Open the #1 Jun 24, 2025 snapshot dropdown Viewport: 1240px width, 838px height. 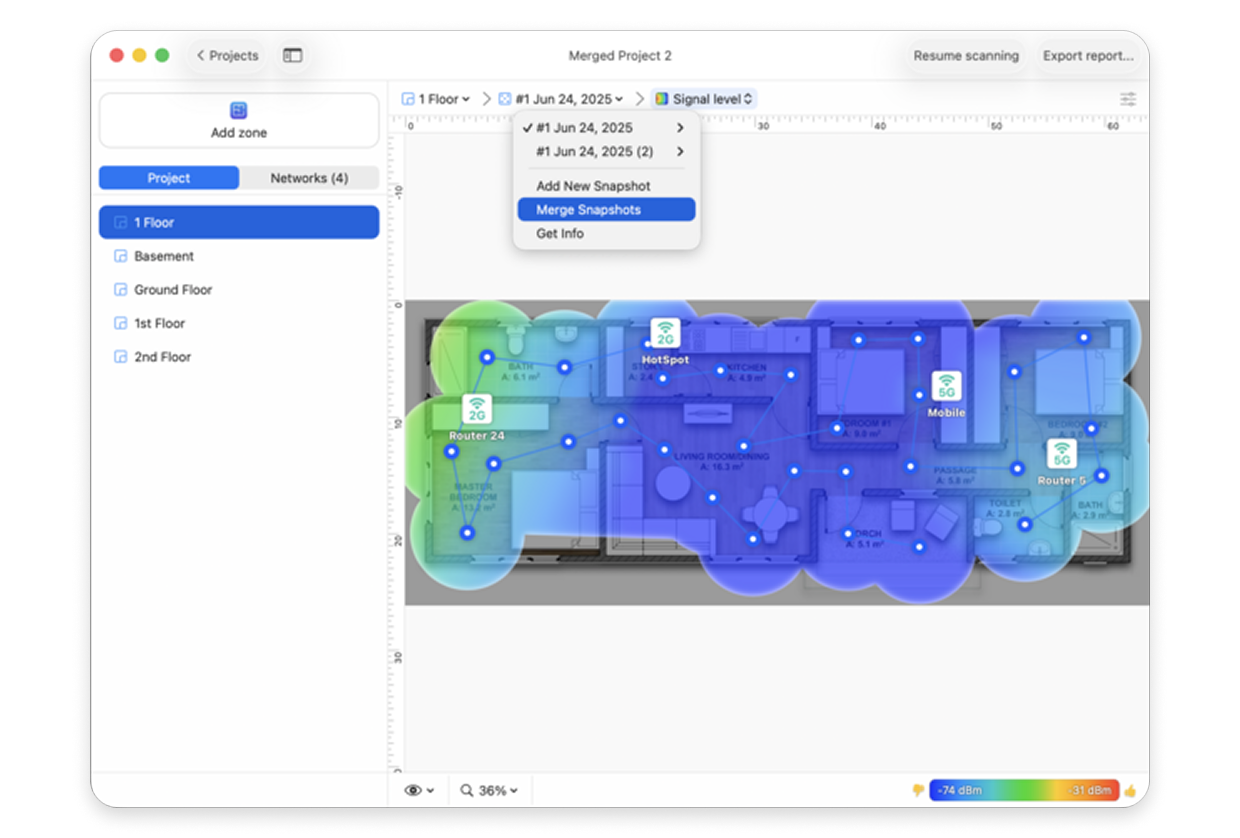coord(561,99)
